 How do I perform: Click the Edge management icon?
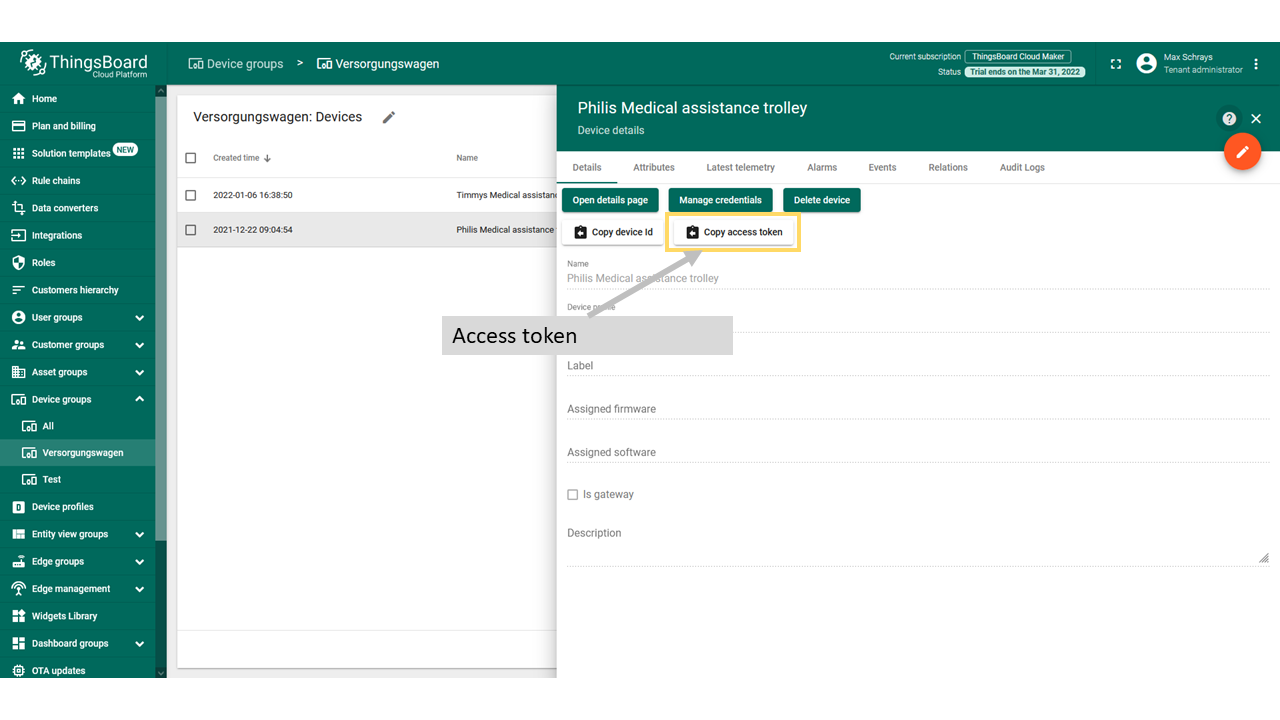[18, 589]
